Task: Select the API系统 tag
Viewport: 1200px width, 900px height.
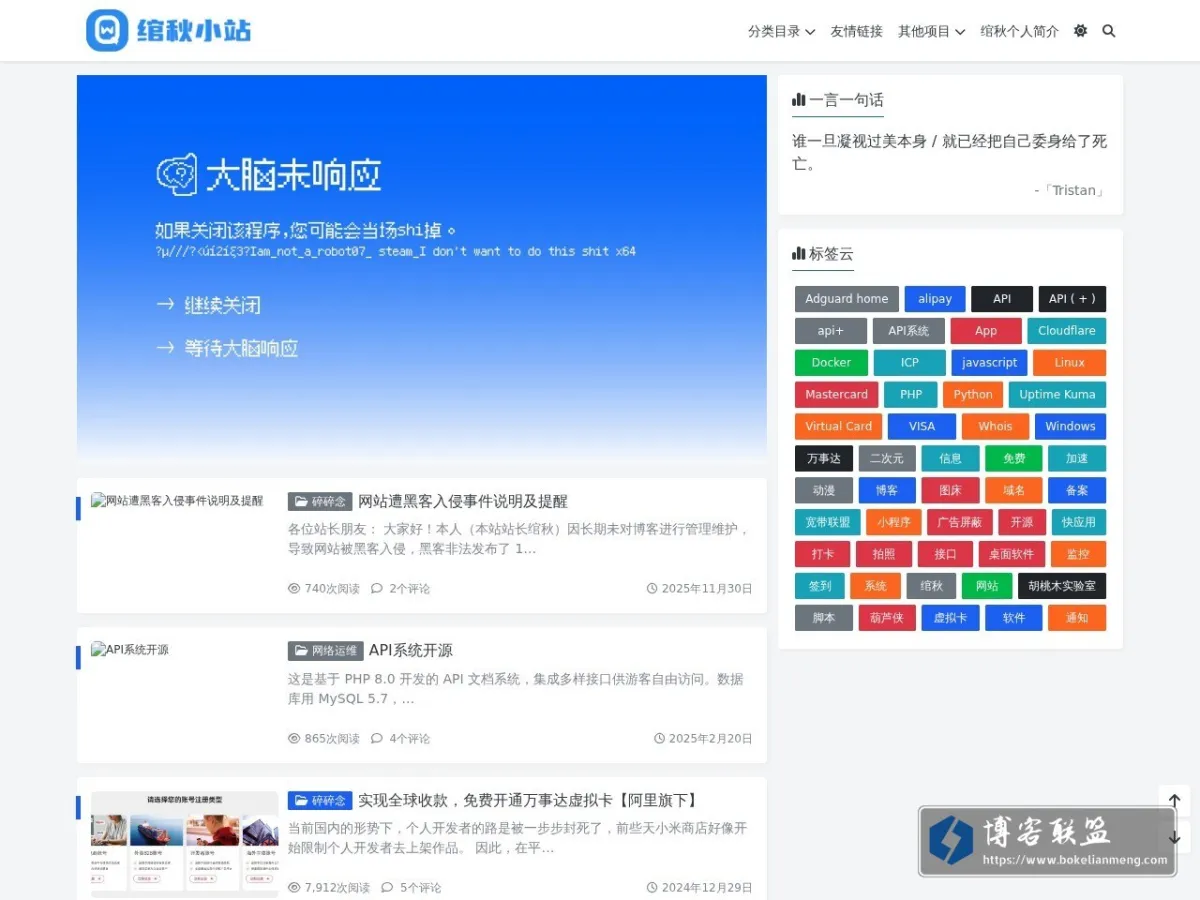Action: [909, 331]
